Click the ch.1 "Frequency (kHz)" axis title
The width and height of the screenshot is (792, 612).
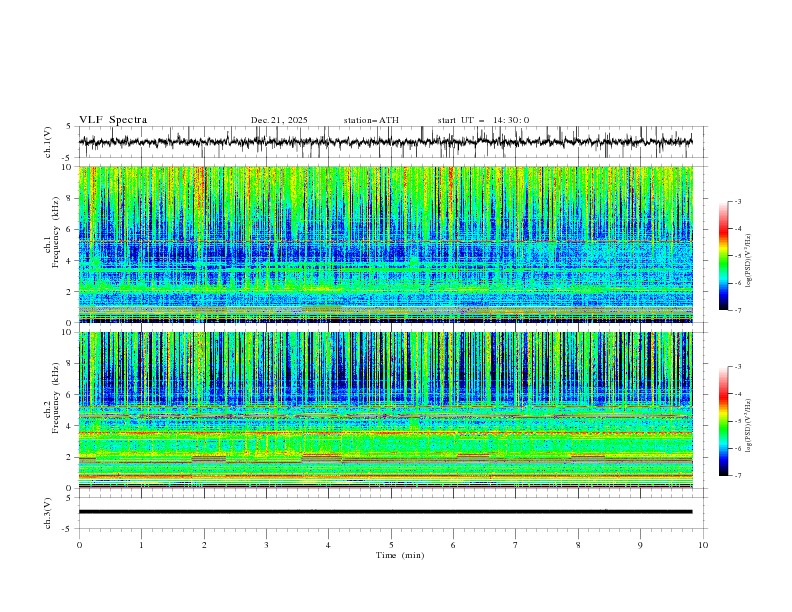57,232
